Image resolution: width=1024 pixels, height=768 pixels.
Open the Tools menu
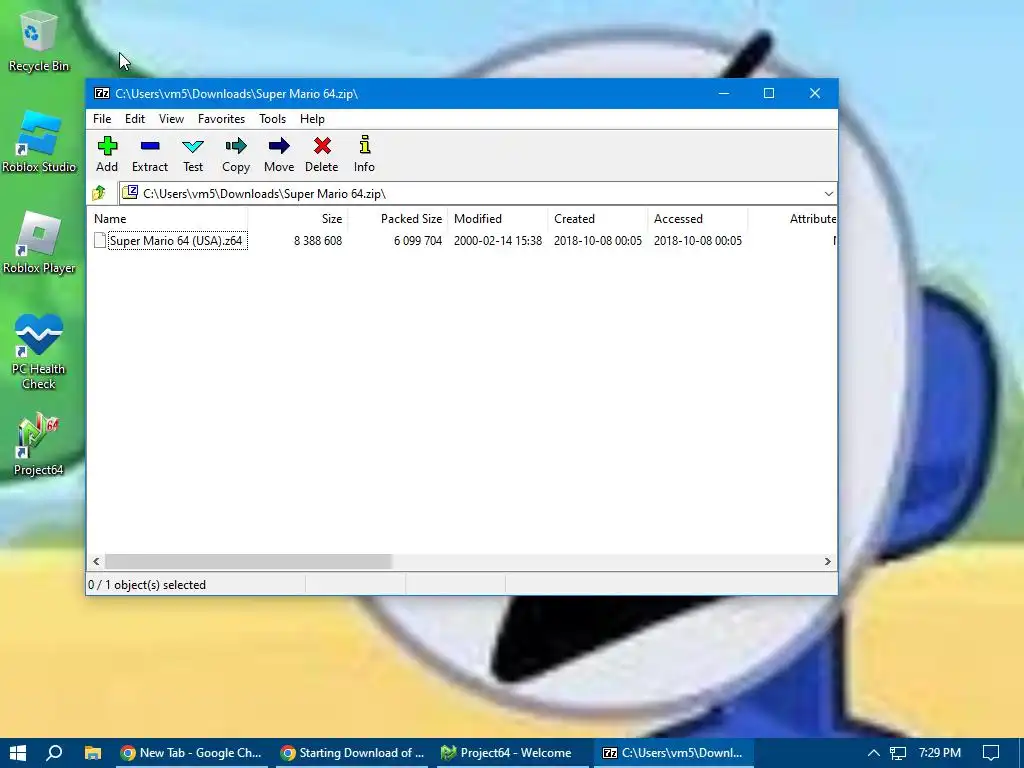click(x=272, y=119)
